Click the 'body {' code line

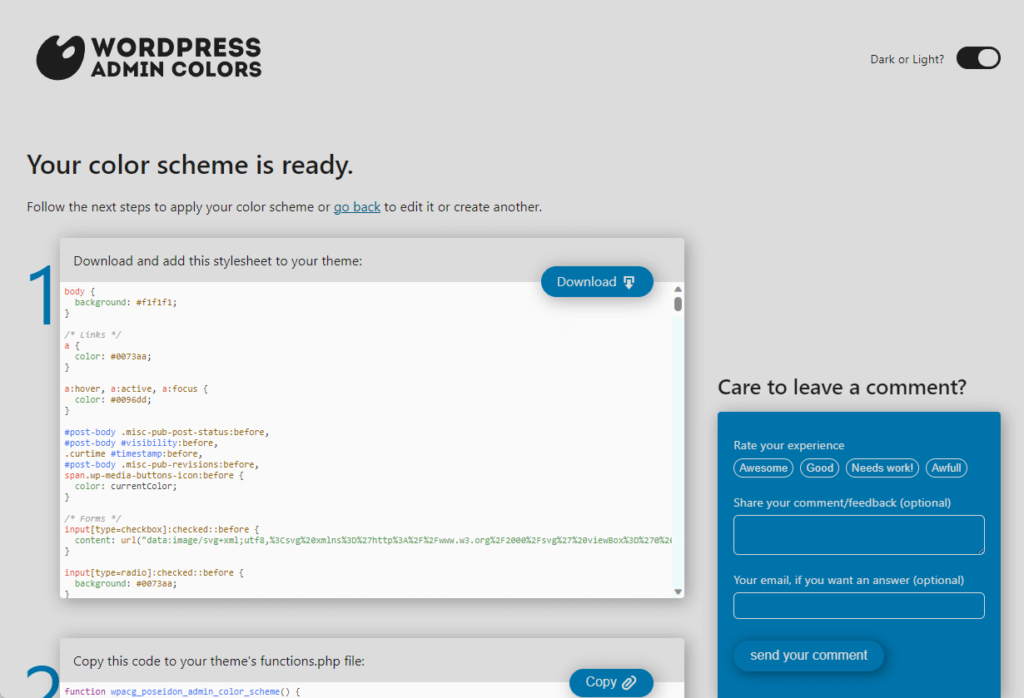(80, 291)
